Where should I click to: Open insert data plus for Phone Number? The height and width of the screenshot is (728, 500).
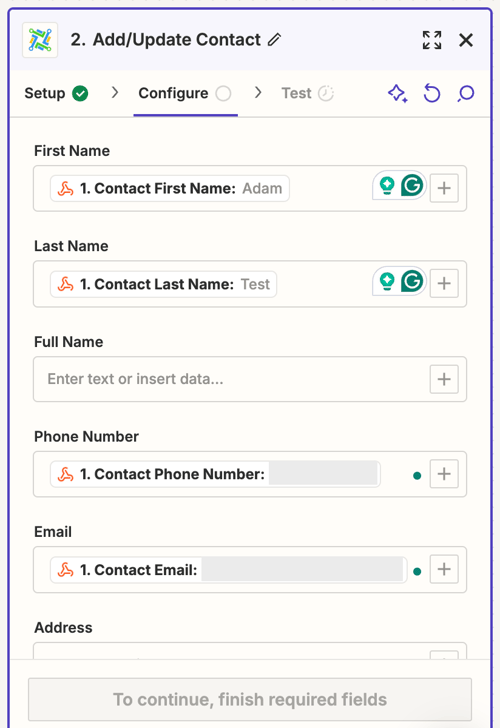(x=444, y=474)
